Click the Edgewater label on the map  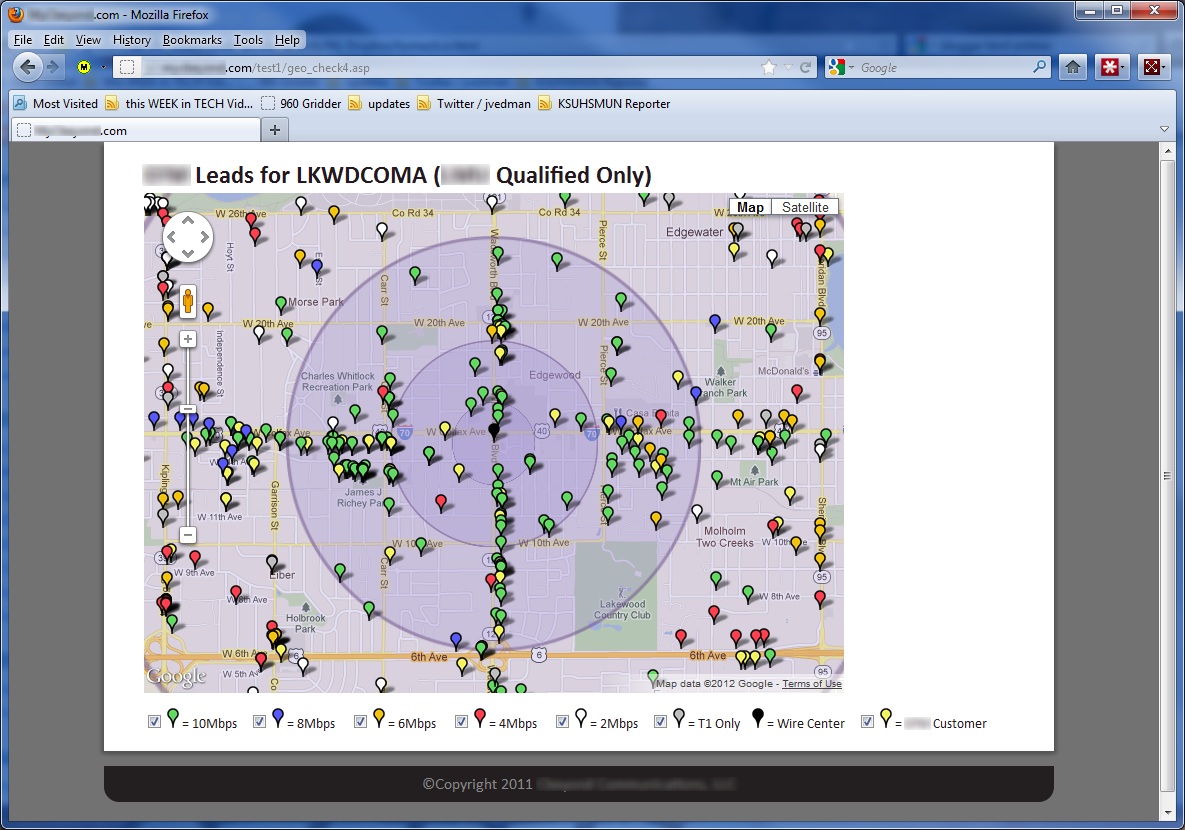[695, 232]
